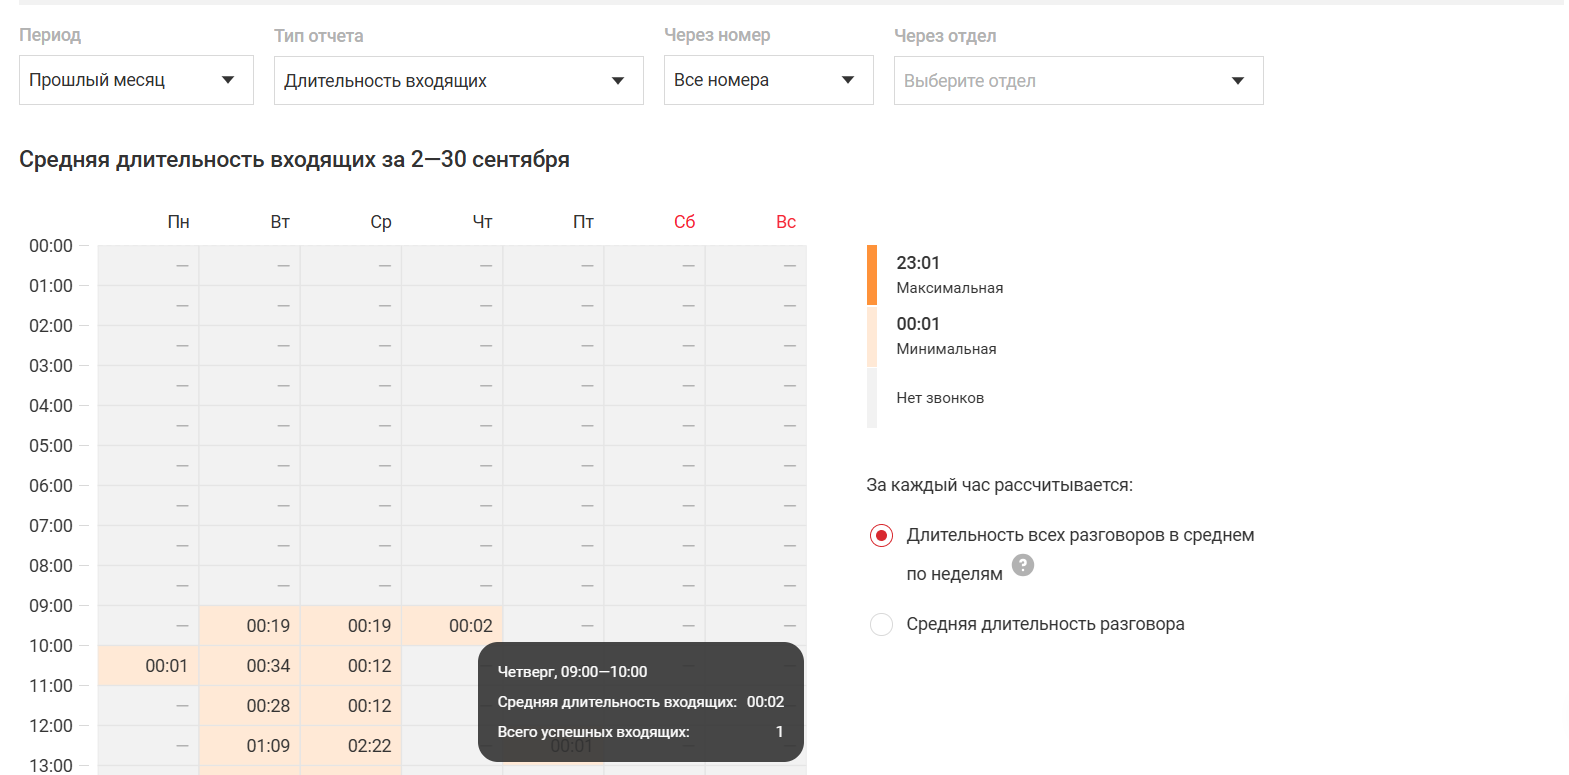Click the 00:28 cell on Tuesday

[250, 706]
